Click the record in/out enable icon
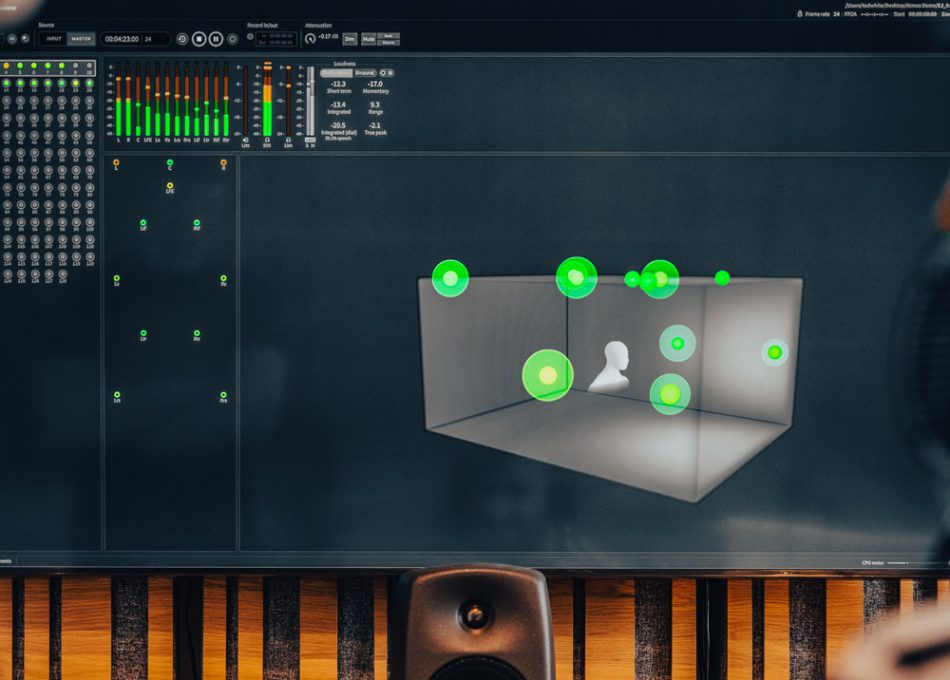This screenshot has height=680, width=950. point(250,37)
